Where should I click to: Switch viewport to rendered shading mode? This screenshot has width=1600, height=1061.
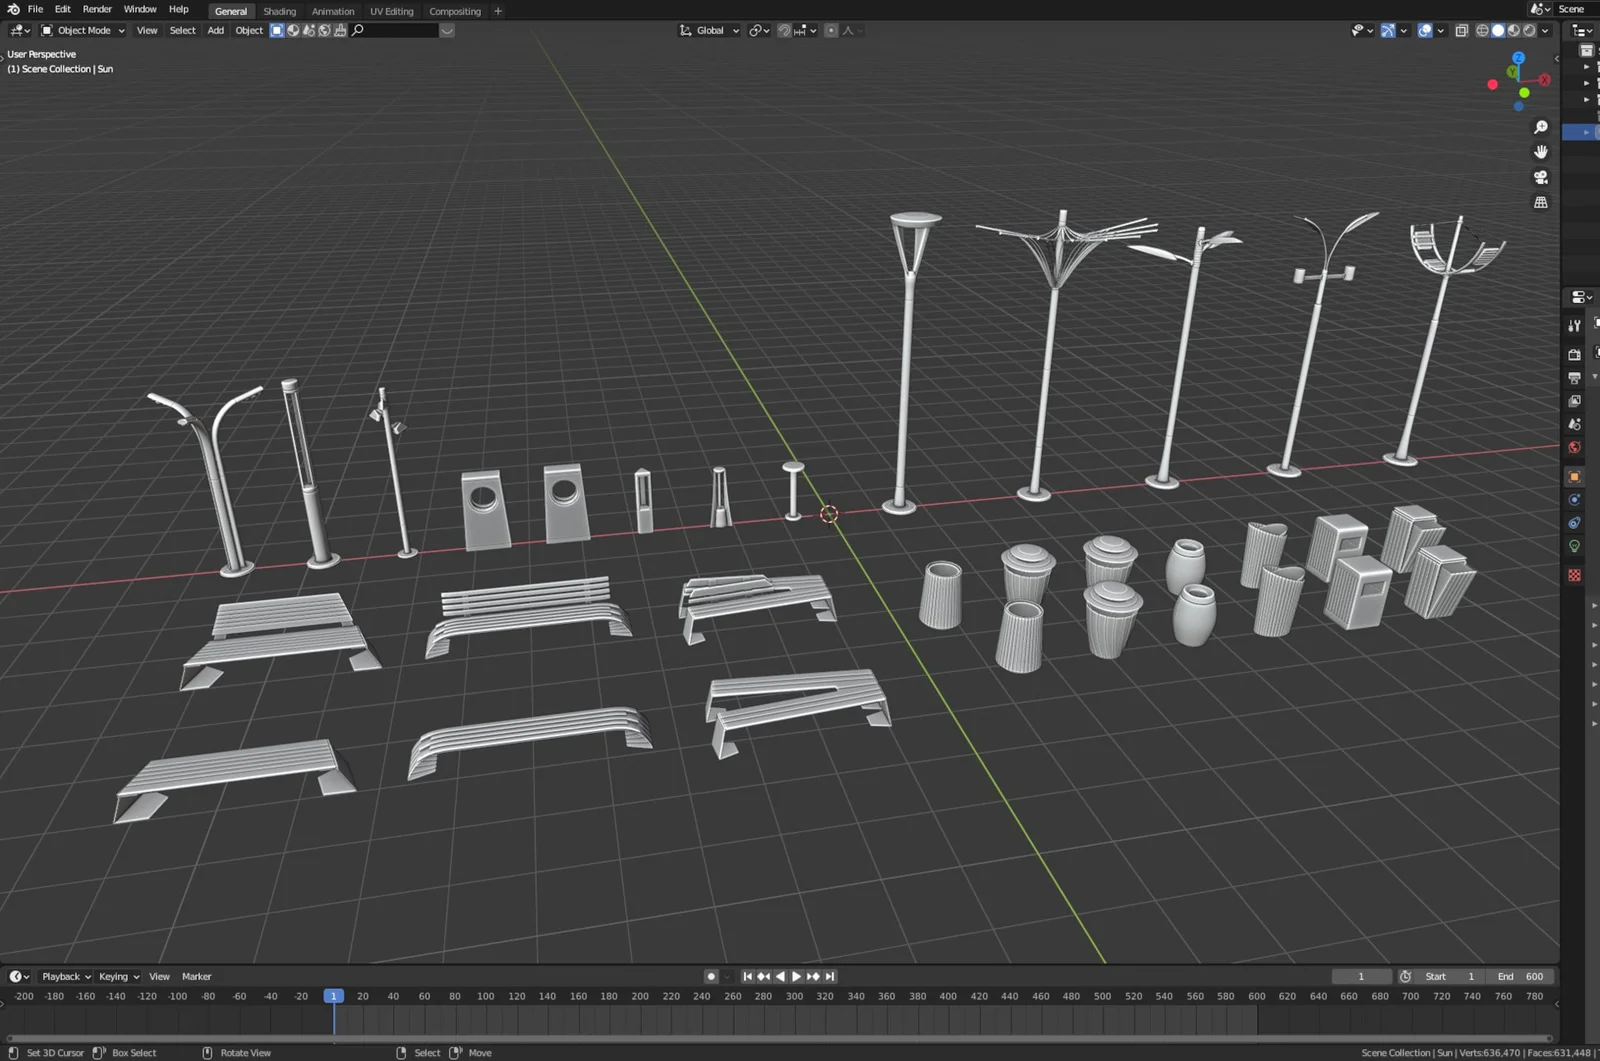pos(1528,30)
